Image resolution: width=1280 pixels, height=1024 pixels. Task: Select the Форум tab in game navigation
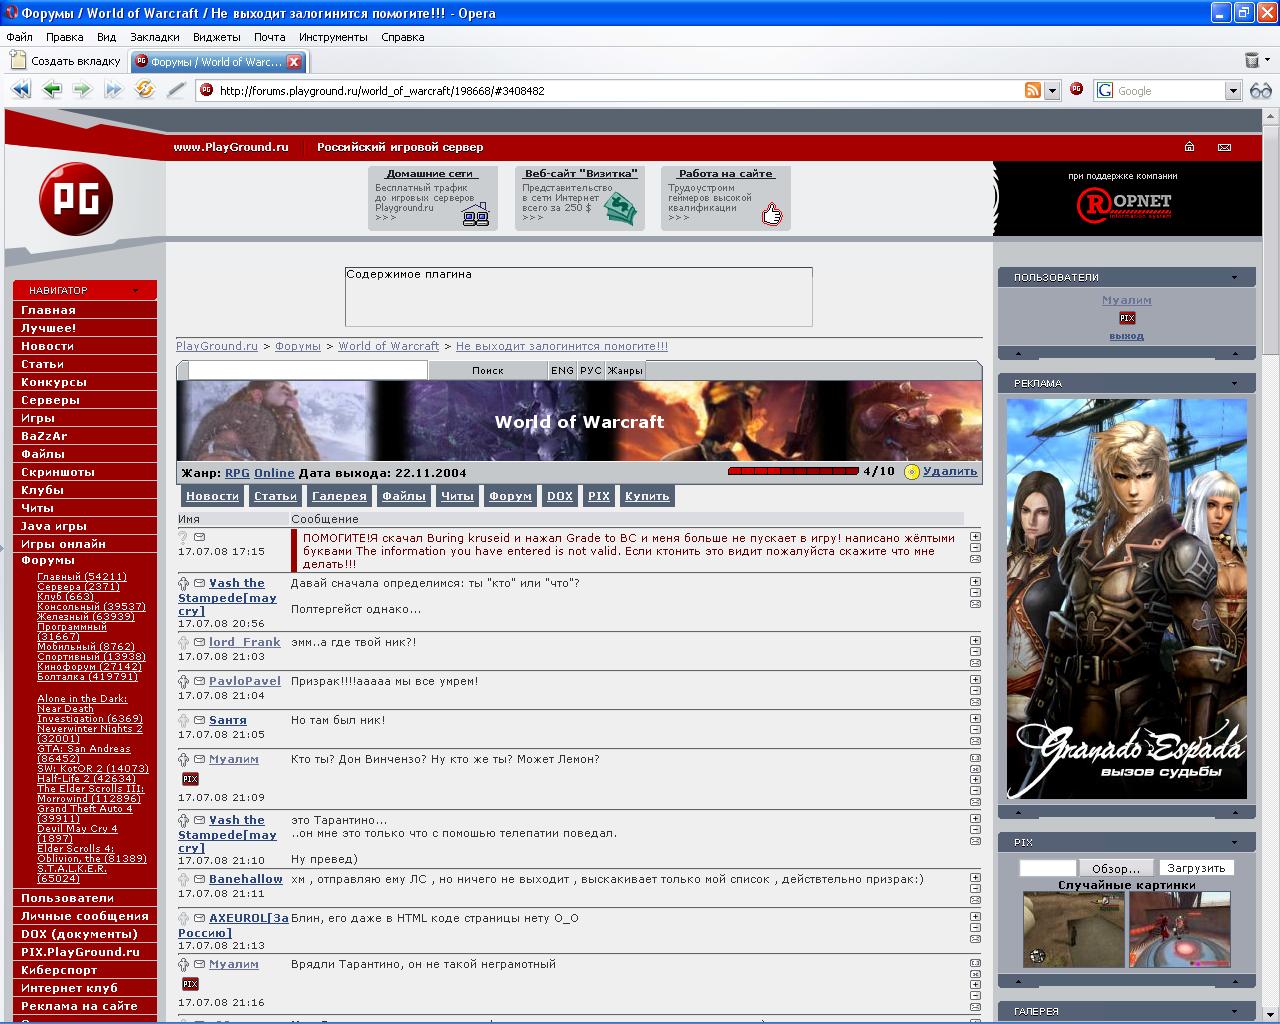pyautogui.click(x=510, y=496)
